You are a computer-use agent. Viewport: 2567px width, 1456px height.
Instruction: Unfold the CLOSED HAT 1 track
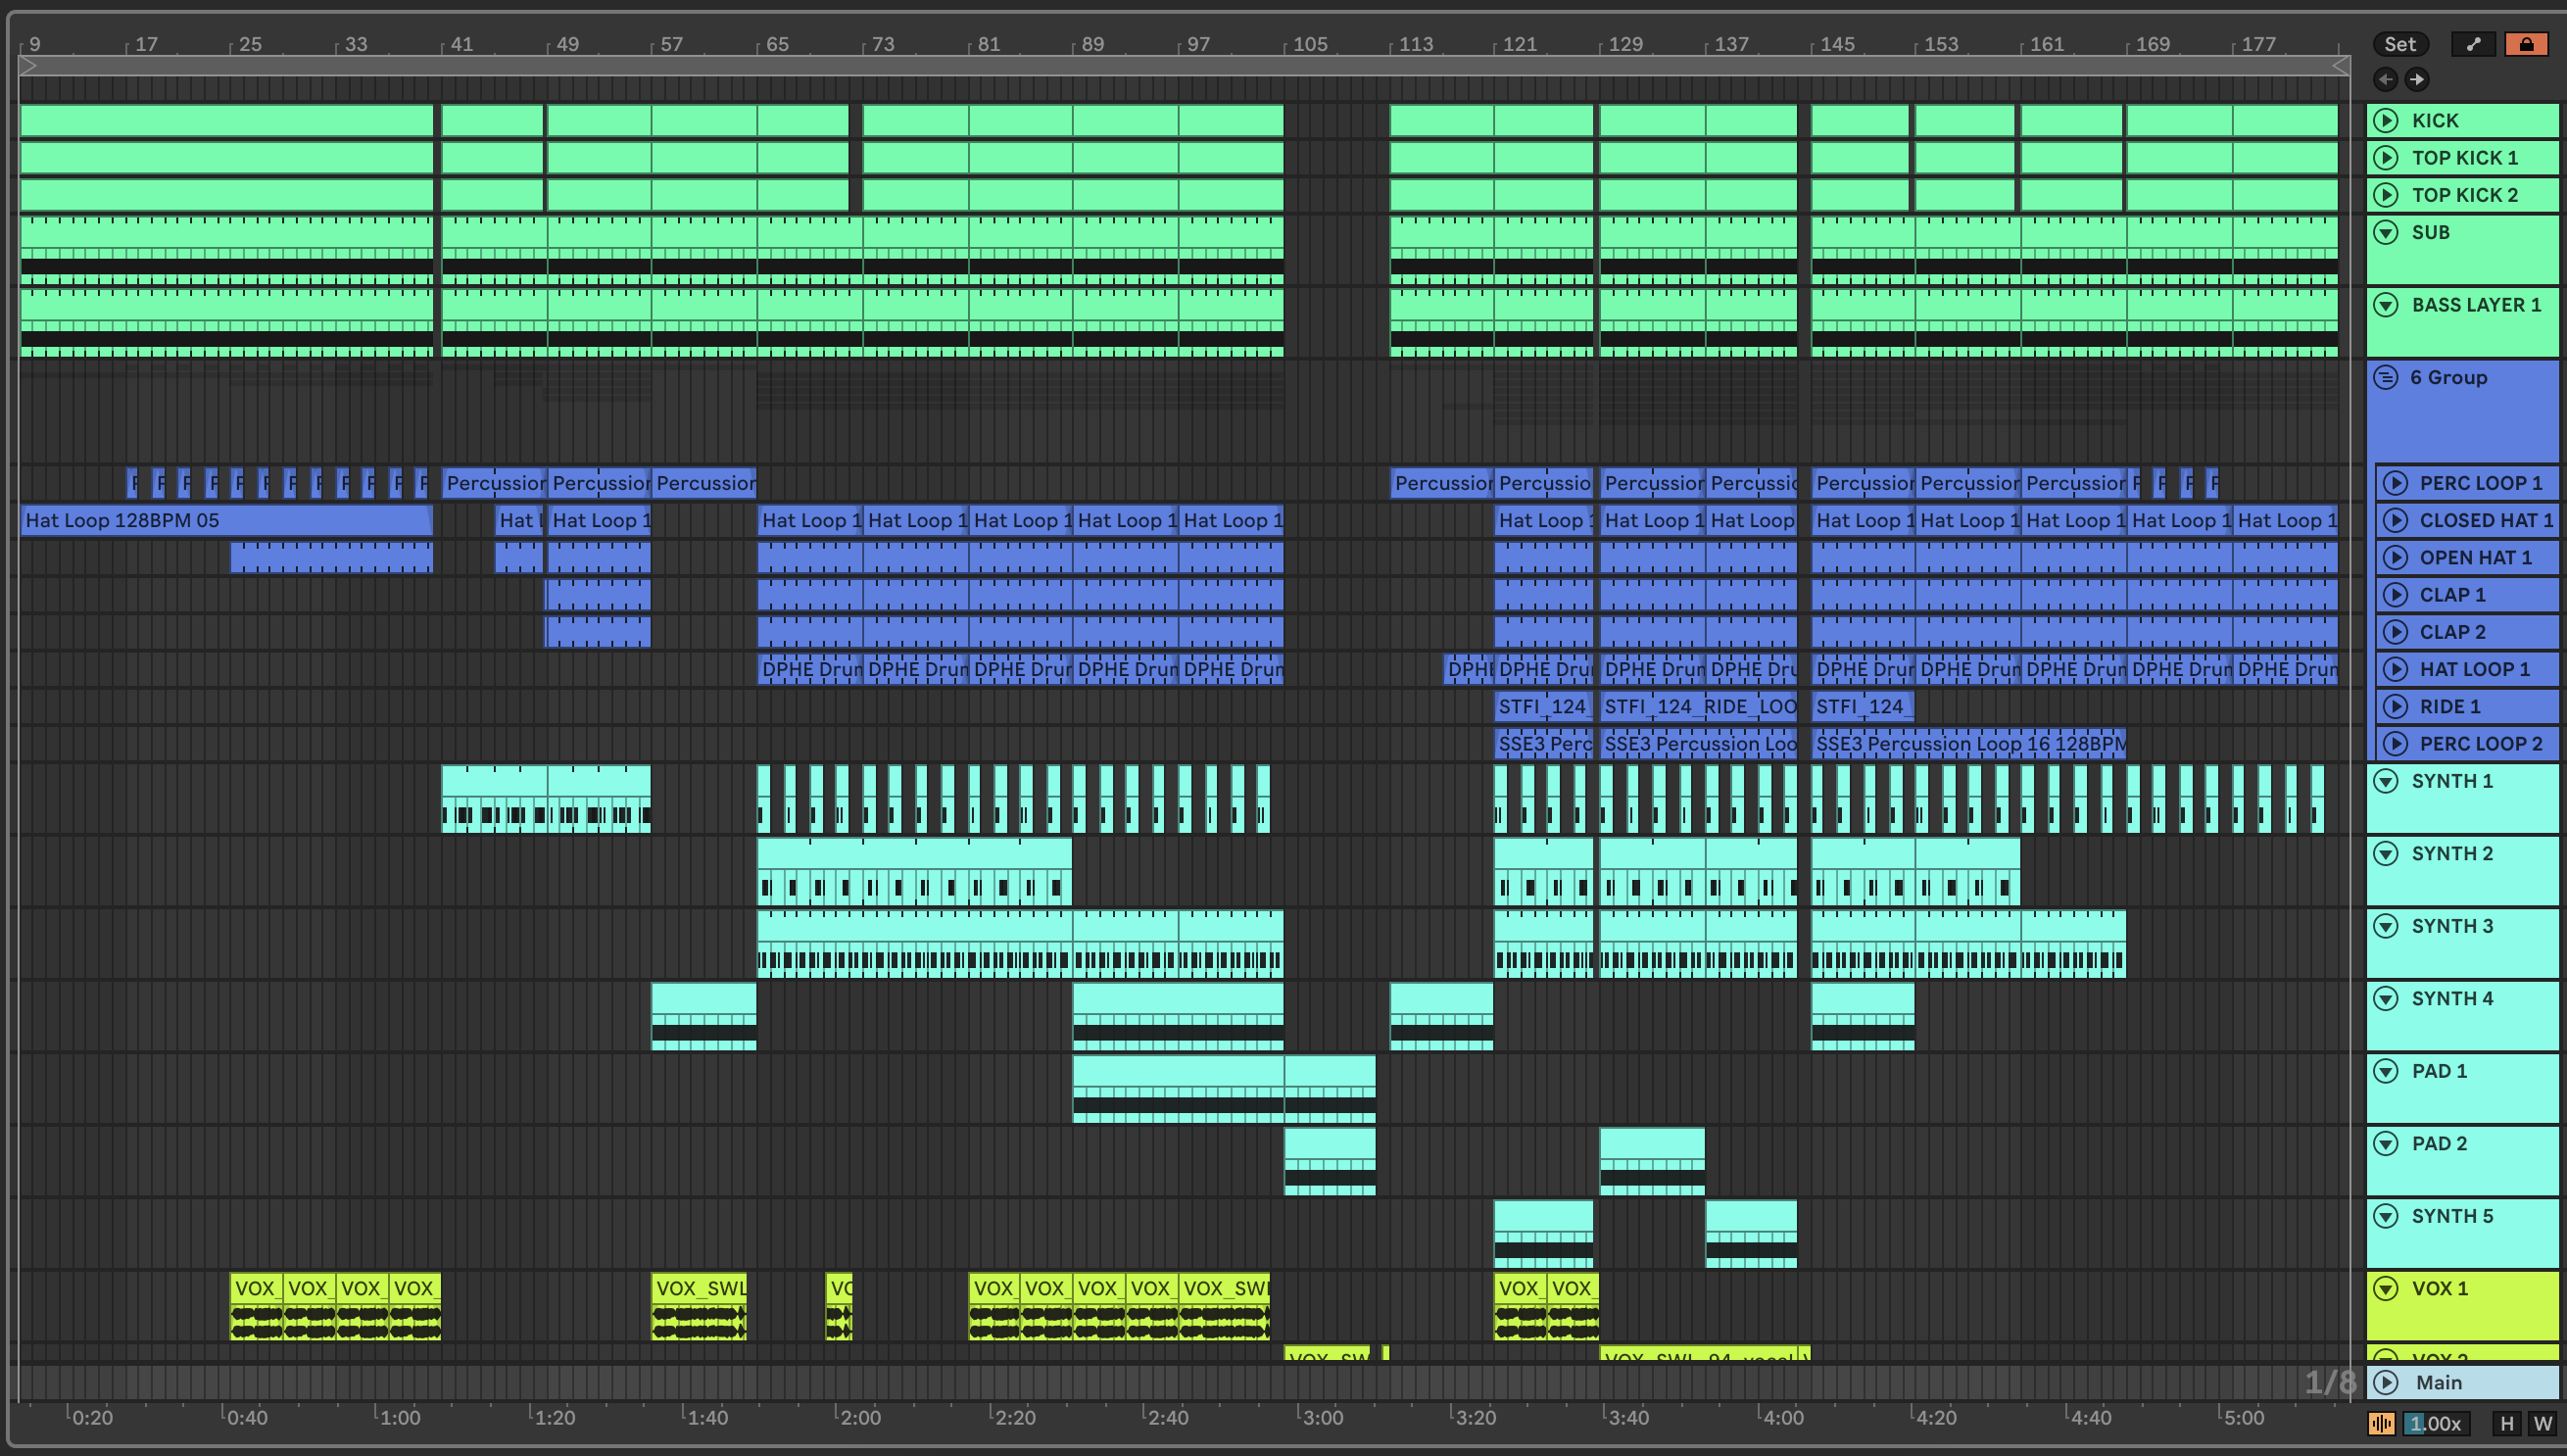tap(2395, 520)
